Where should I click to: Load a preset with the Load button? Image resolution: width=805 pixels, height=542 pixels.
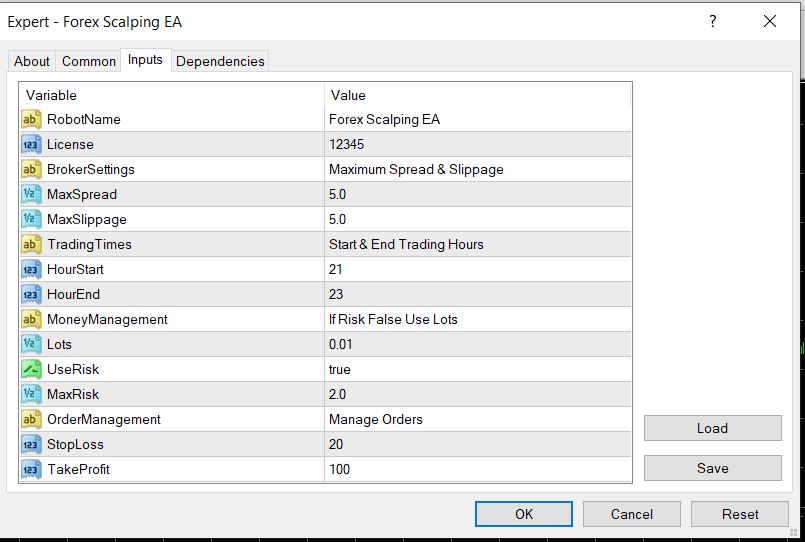[713, 428]
